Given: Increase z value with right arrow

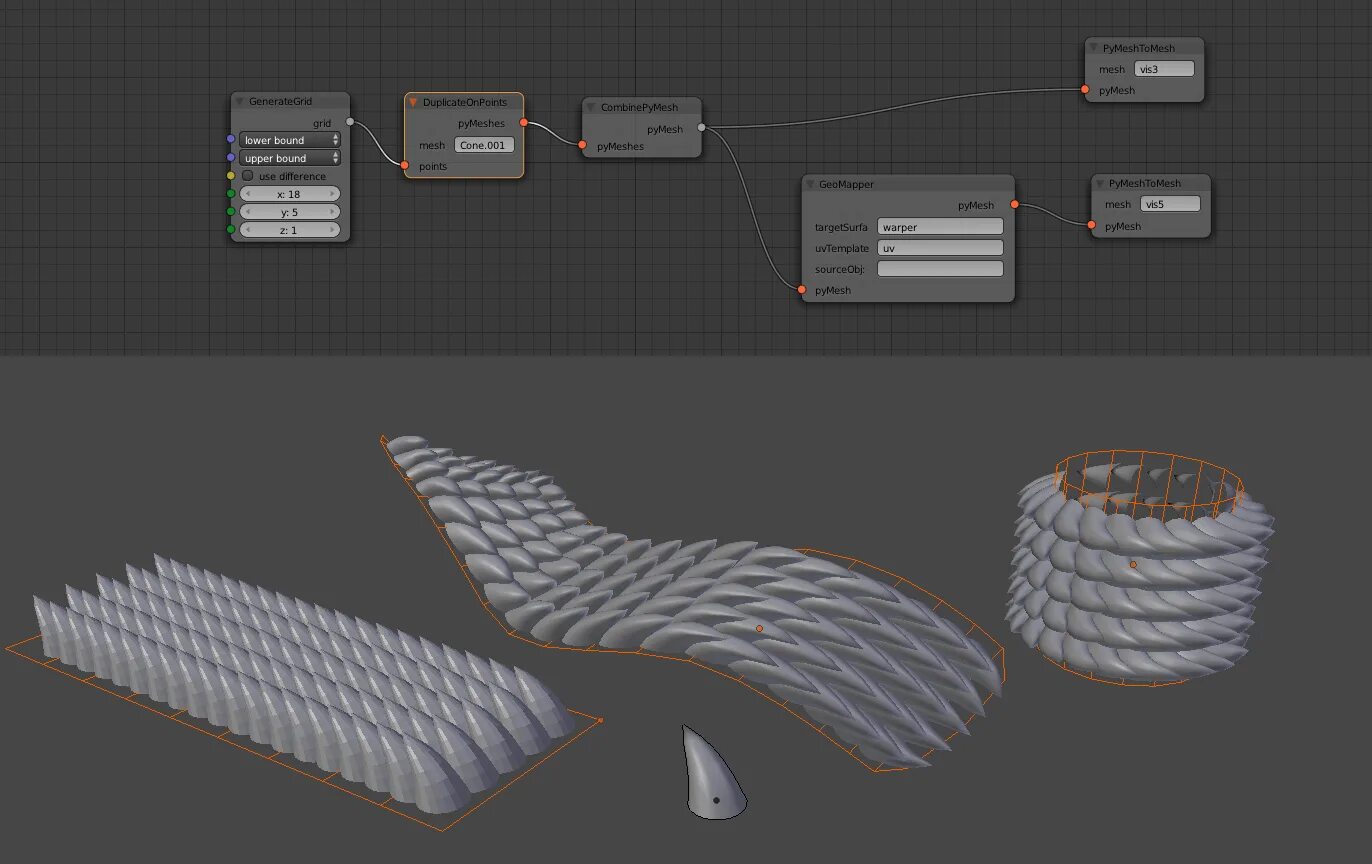Looking at the screenshot, I should [333, 230].
